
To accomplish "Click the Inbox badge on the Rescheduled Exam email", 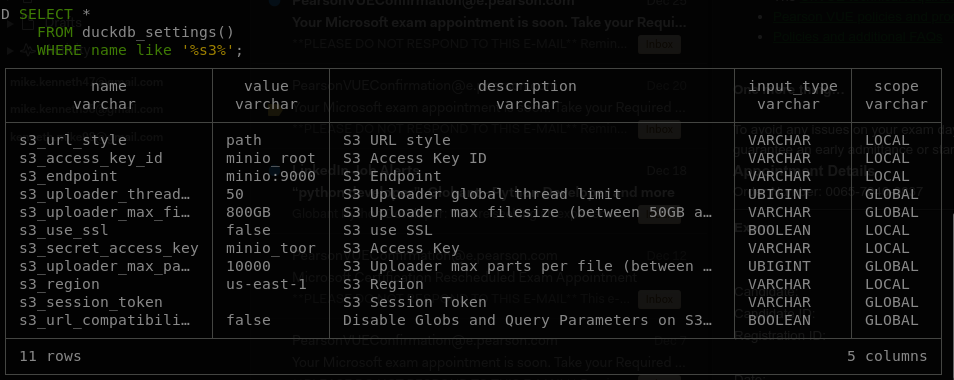I will [659, 299].
